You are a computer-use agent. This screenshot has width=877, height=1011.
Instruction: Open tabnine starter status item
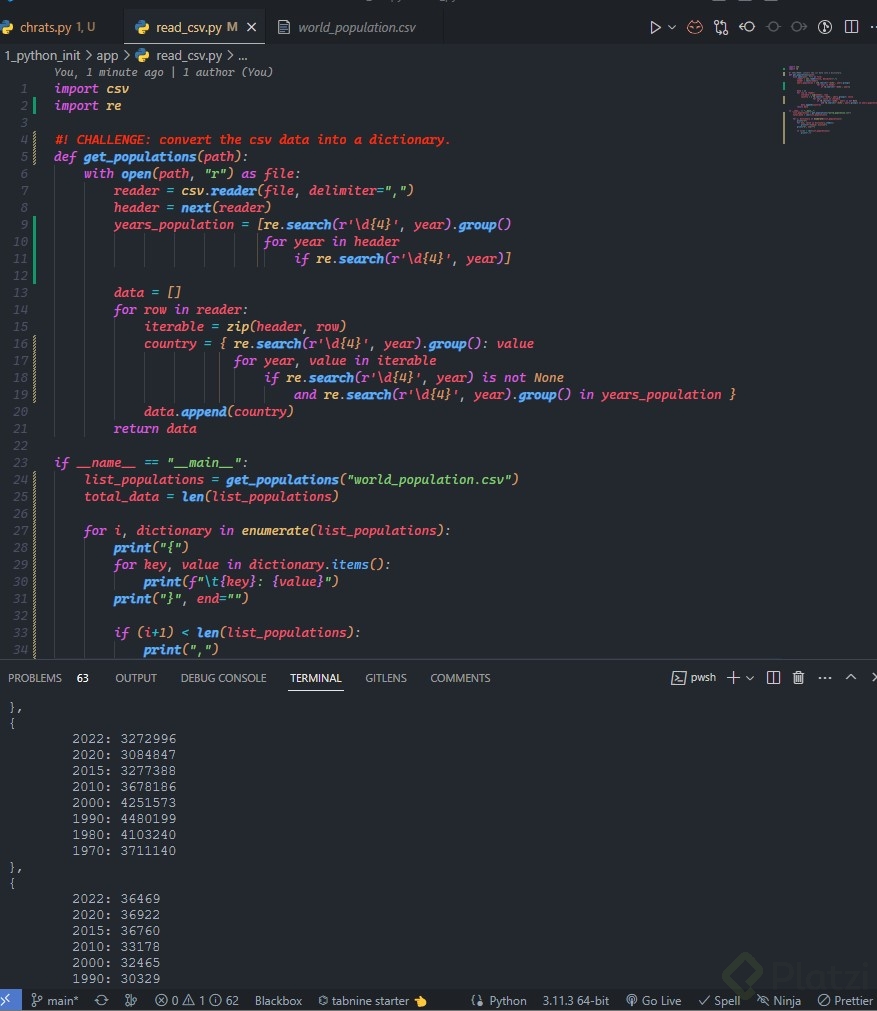(x=372, y=1001)
